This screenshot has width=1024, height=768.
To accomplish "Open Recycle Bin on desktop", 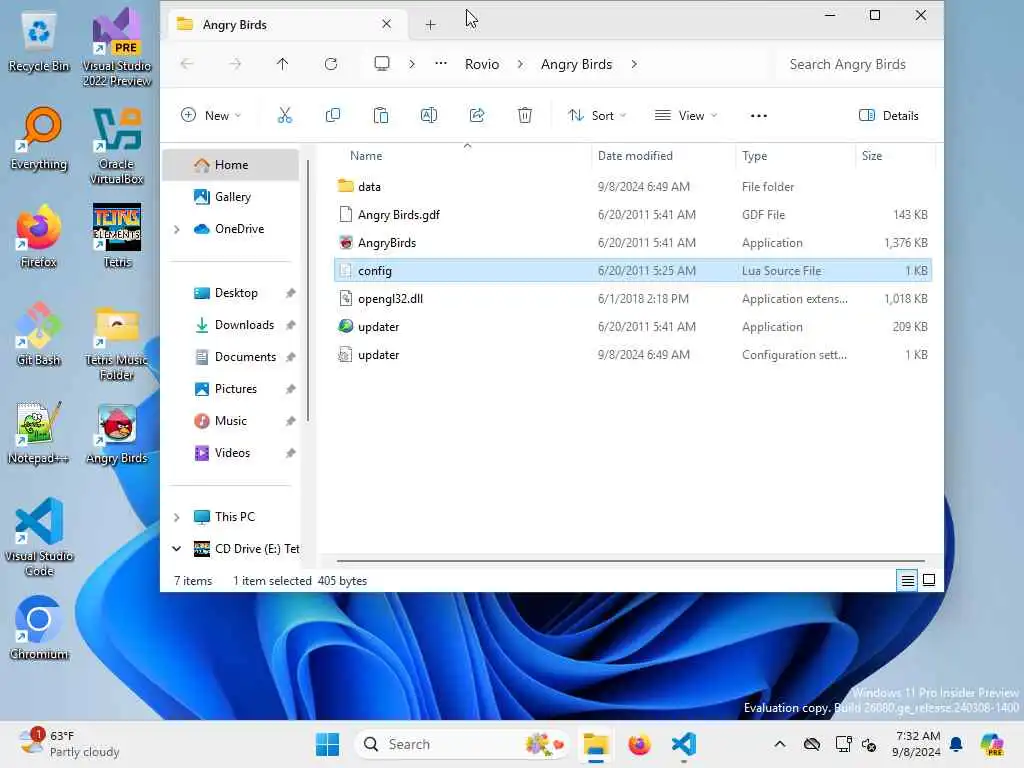I will coord(39,41).
